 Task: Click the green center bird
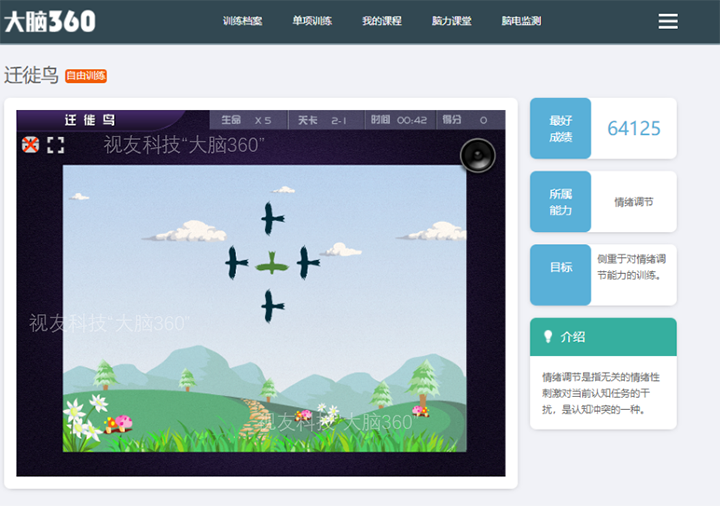point(272,264)
